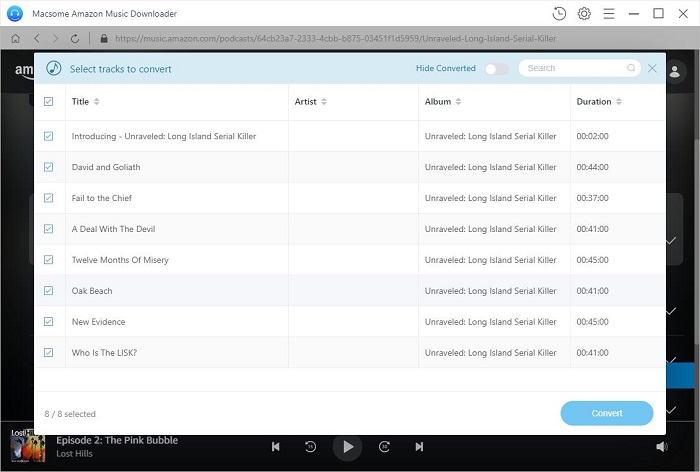
Task: Click Episode 2: The Pink Bubble title
Action: (x=117, y=440)
